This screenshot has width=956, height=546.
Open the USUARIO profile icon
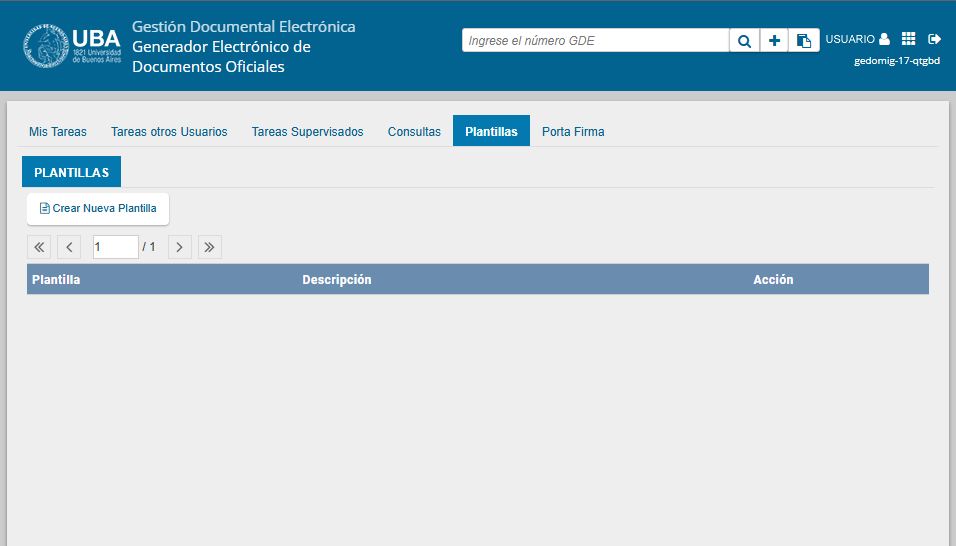(x=884, y=39)
